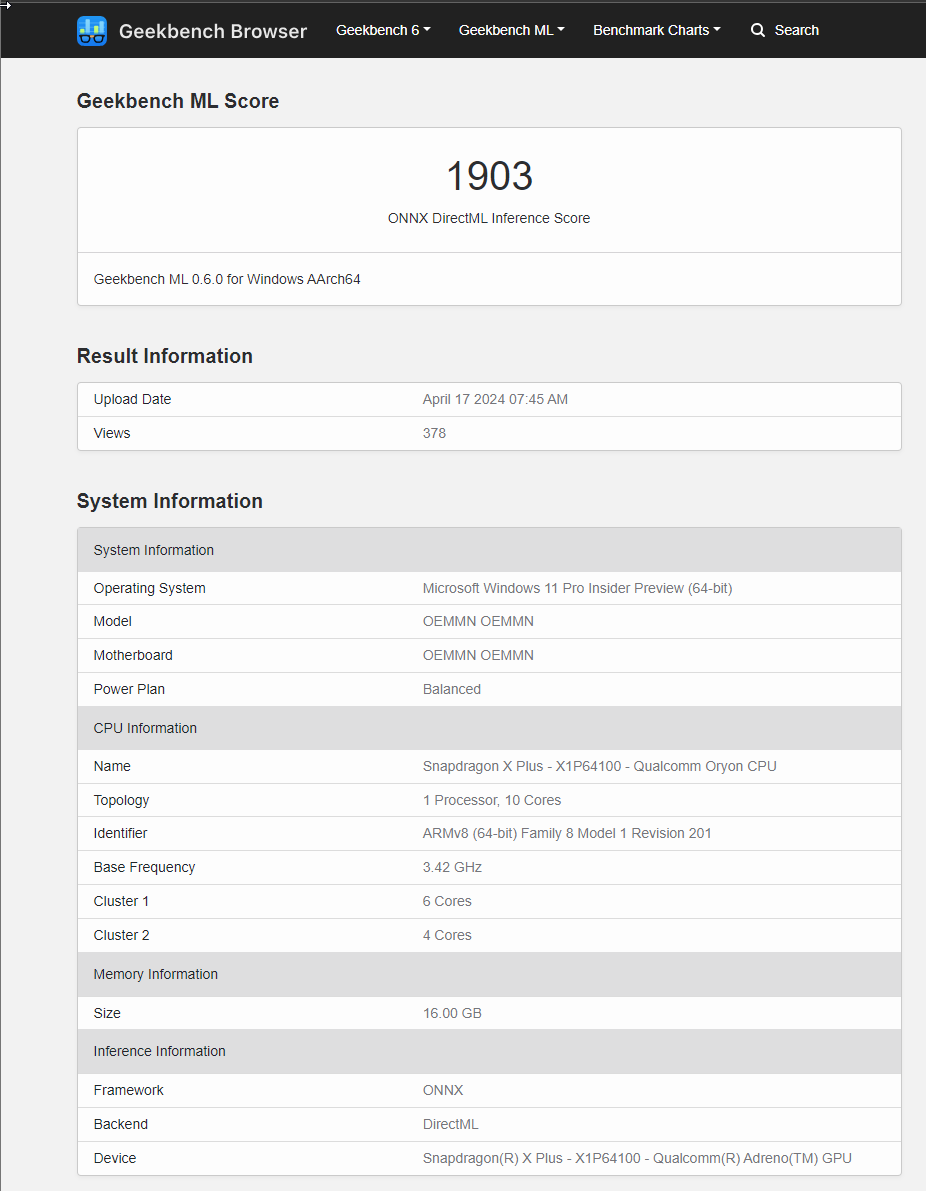Select the Upload Date value April 17 2024

point(495,399)
